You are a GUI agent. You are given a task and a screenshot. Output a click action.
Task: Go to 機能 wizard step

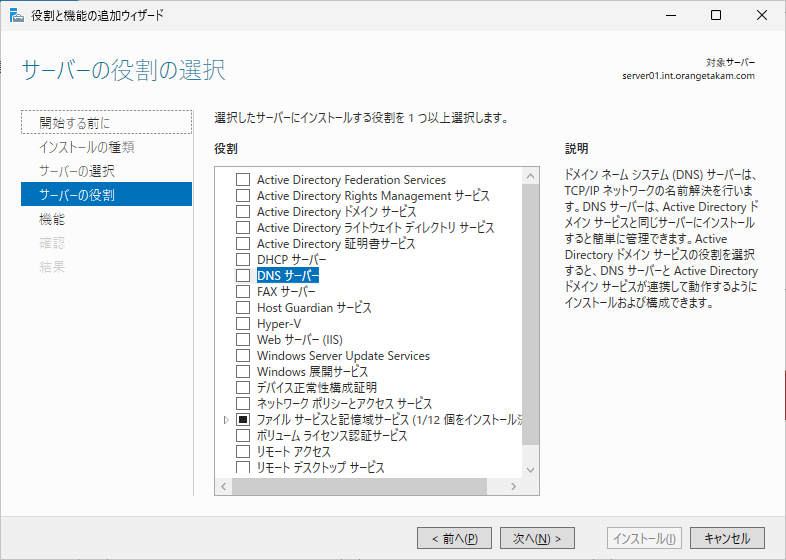coord(106,219)
